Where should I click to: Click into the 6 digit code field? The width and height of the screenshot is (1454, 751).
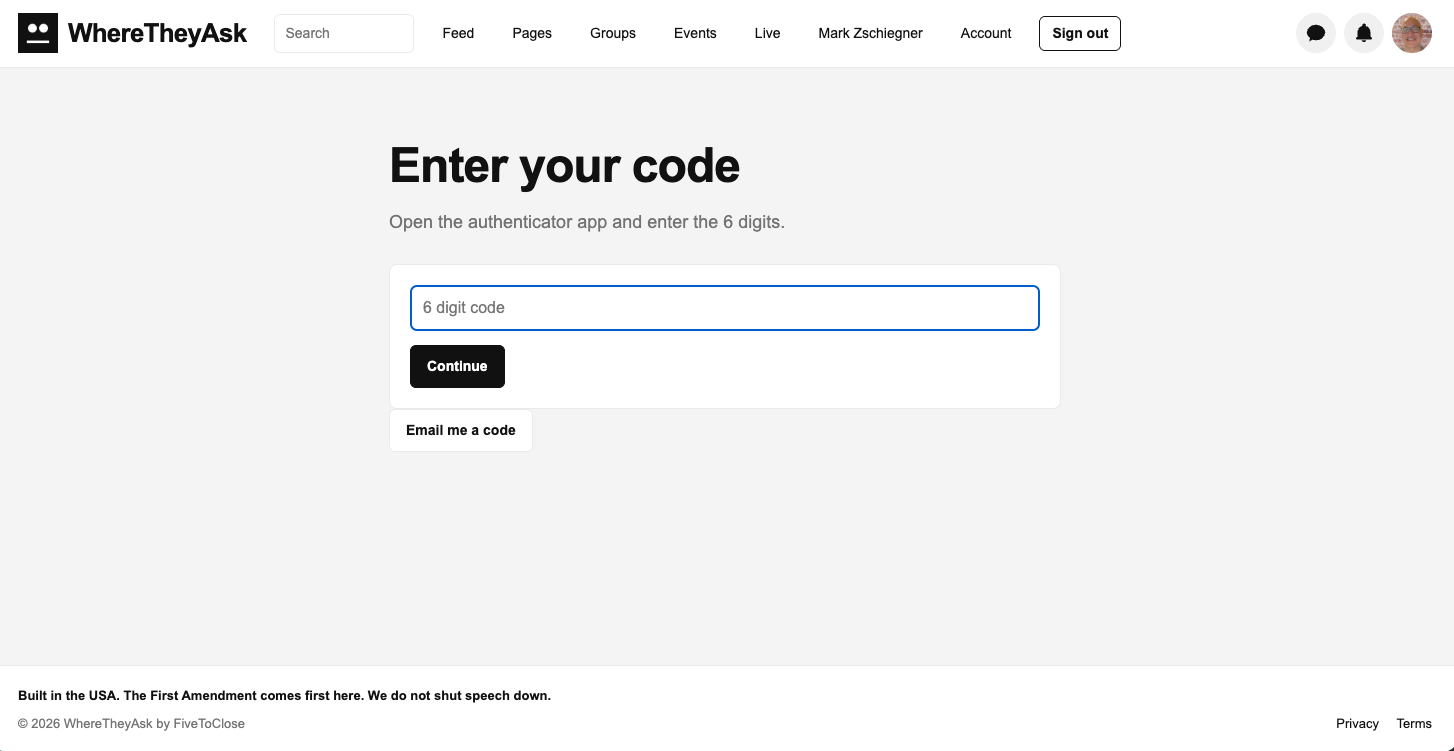725,308
